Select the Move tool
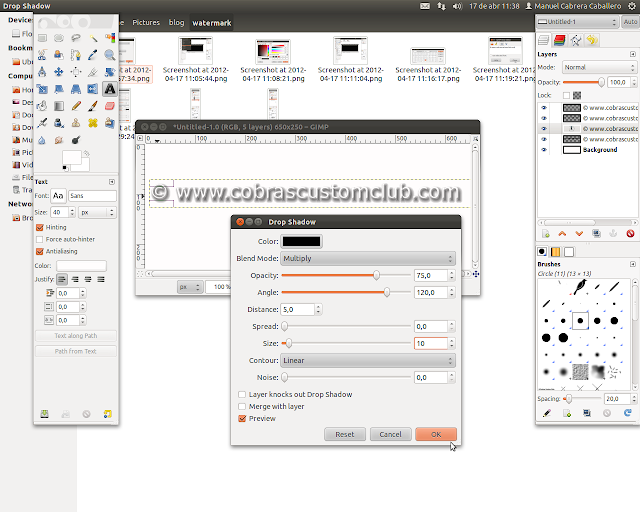 pyautogui.click(x=59, y=72)
